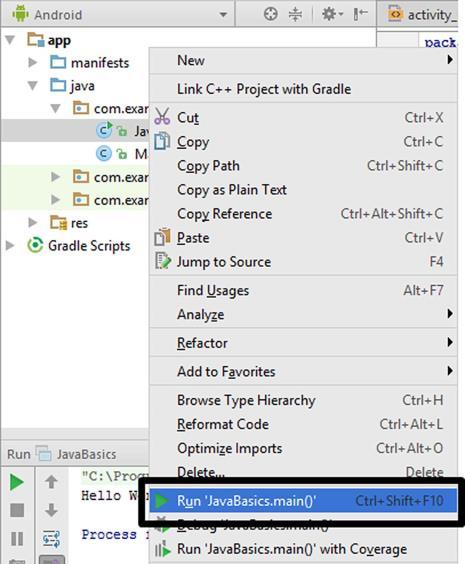Click the Up stack trace arrow
This screenshot has width=465, height=564.
(51, 482)
